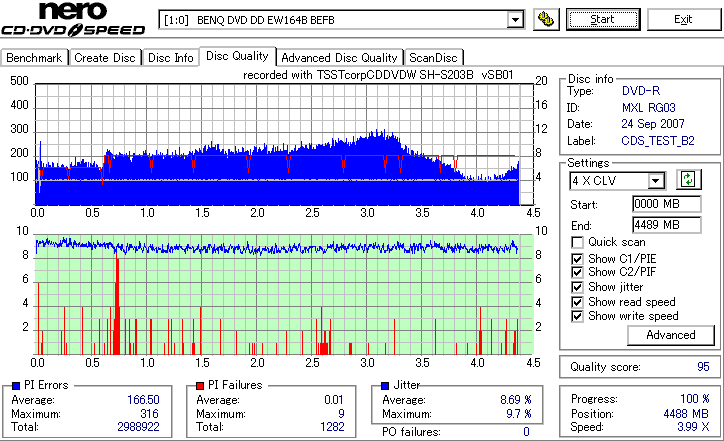The width and height of the screenshot is (724, 441).
Task: Open the BENQ DVD drive selection dropdown
Action: (515, 20)
